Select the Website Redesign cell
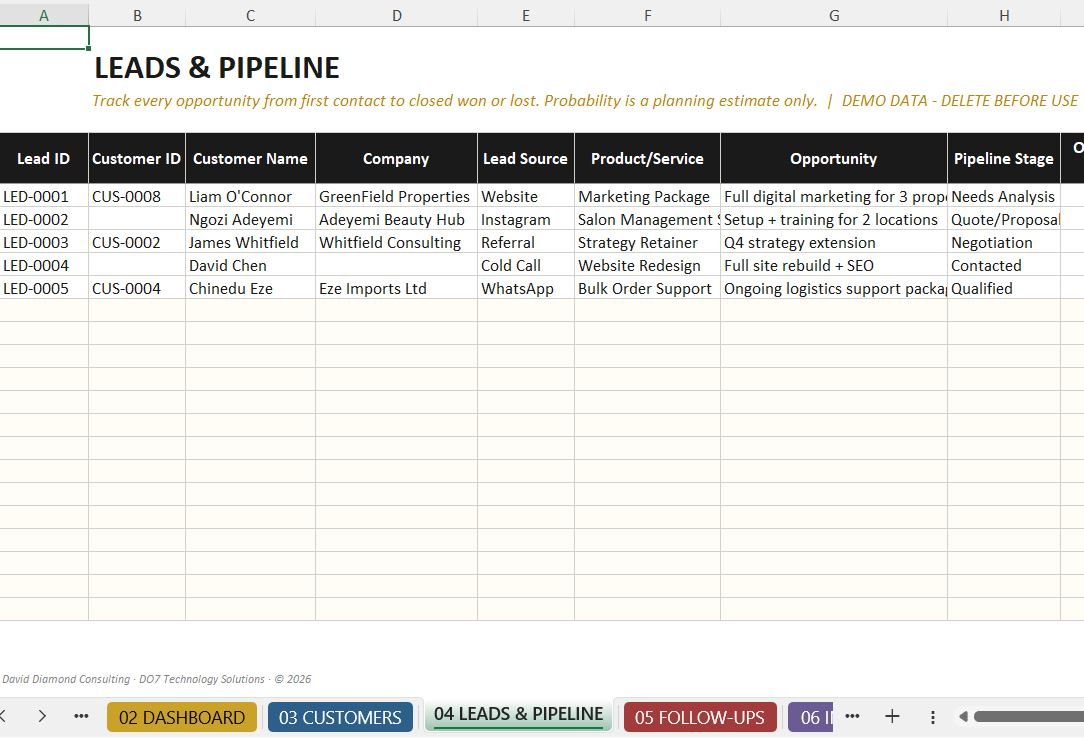The height and width of the screenshot is (738, 1084). [x=647, y=265]
